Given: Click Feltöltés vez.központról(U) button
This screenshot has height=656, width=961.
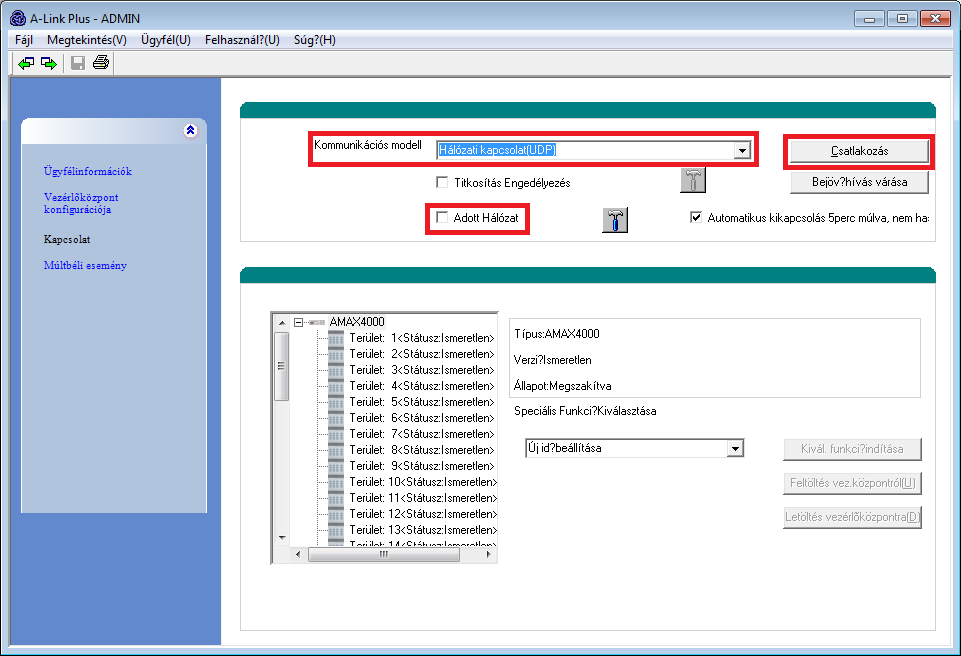Looking at the screenshot, I should point(852,483).
